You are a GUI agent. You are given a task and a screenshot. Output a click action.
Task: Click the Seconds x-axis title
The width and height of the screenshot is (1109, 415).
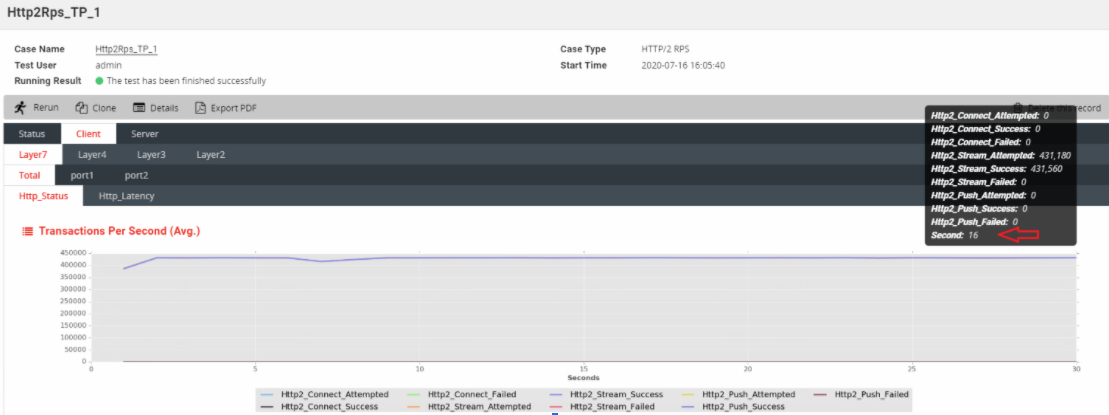pyautogui.click(x=583, y=378)
